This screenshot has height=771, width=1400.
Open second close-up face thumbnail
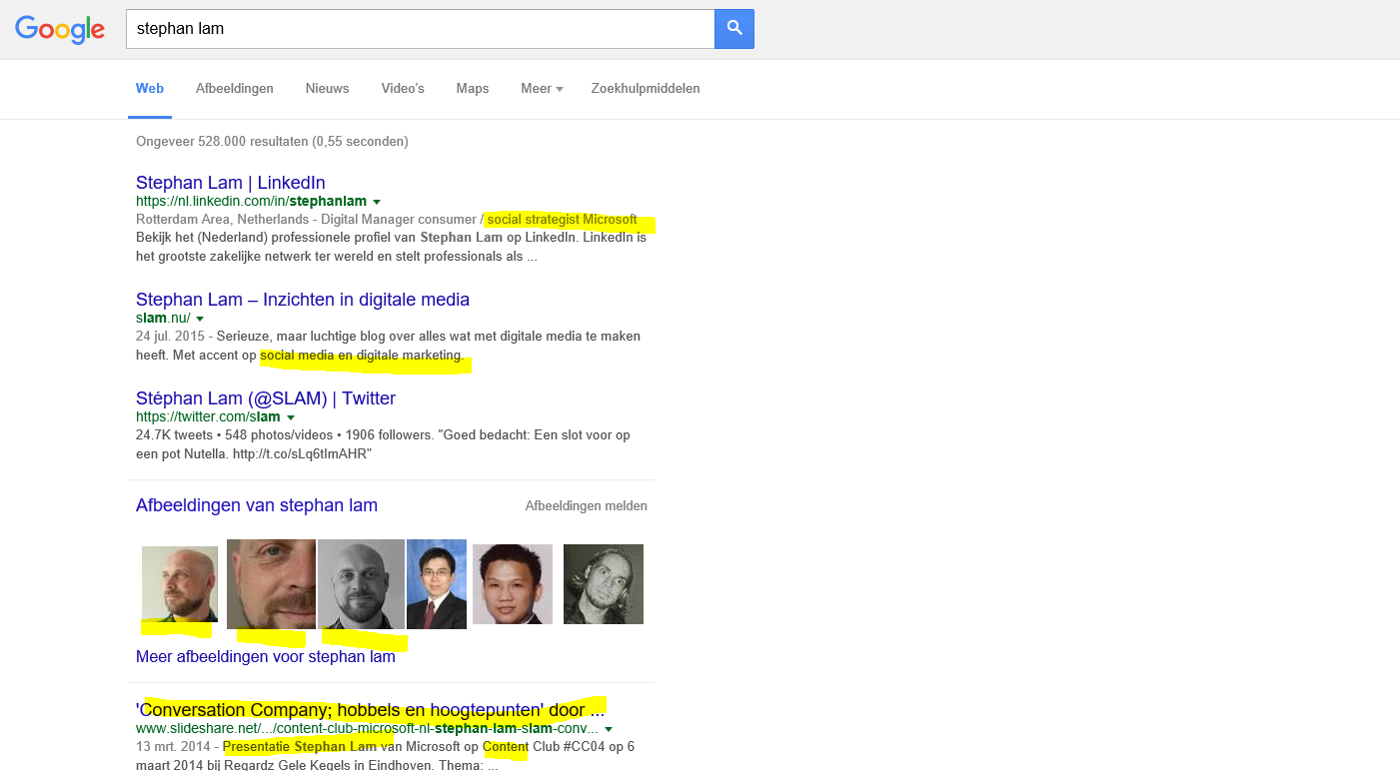pos(271,584)
